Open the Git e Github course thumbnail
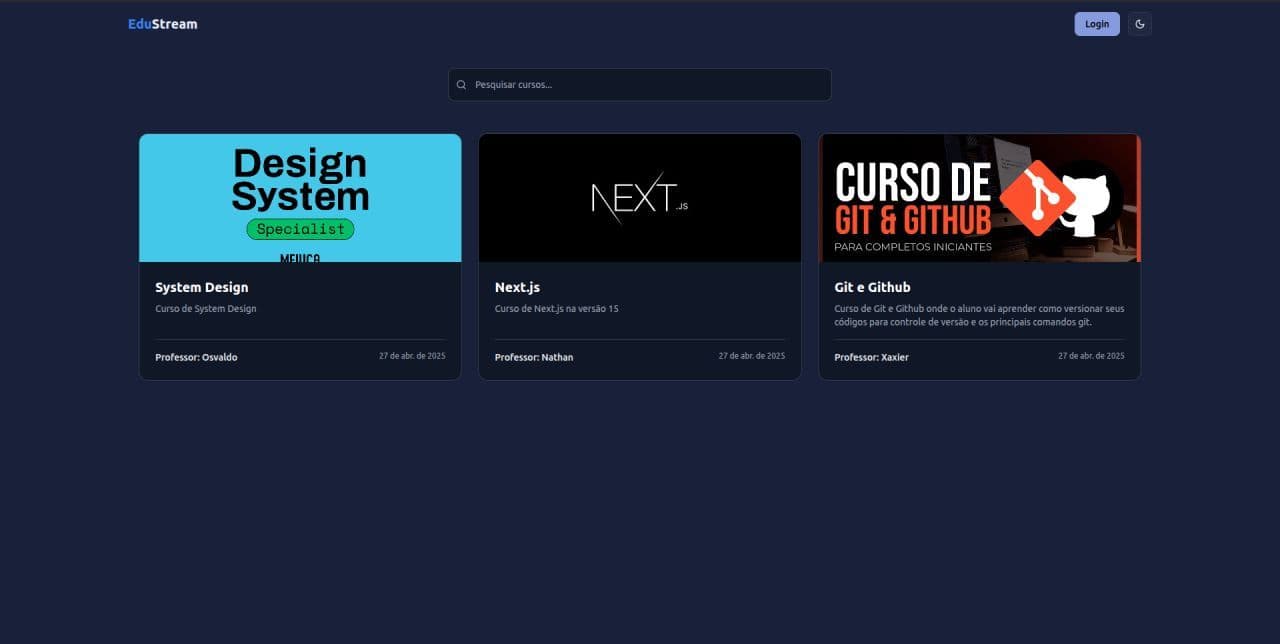This screenshot has width=1280, height=644. [x=979, y=197]
